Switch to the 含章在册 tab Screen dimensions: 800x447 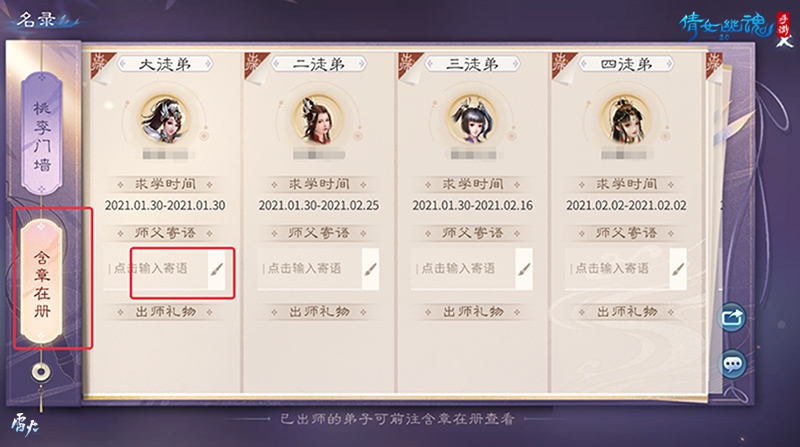point(42,281)
